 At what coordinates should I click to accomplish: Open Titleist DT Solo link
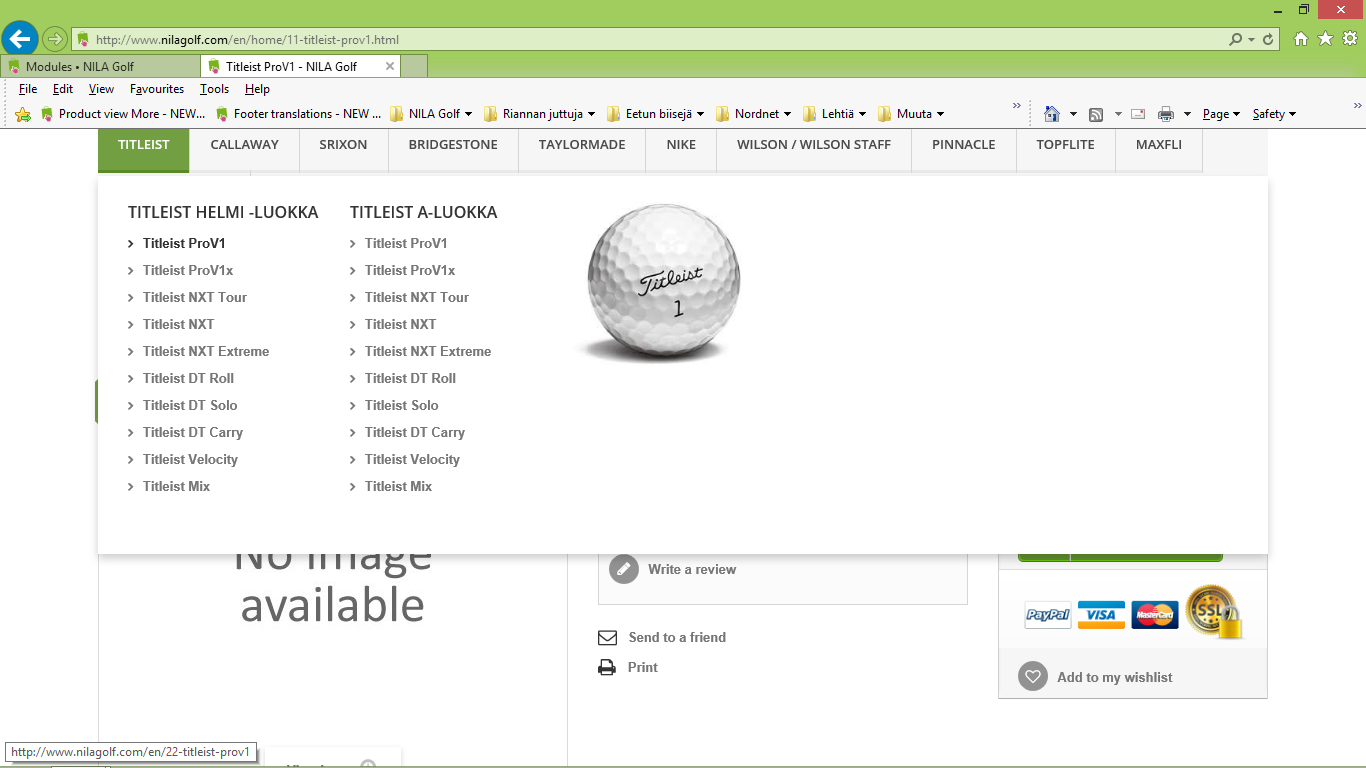coord(190,405)
